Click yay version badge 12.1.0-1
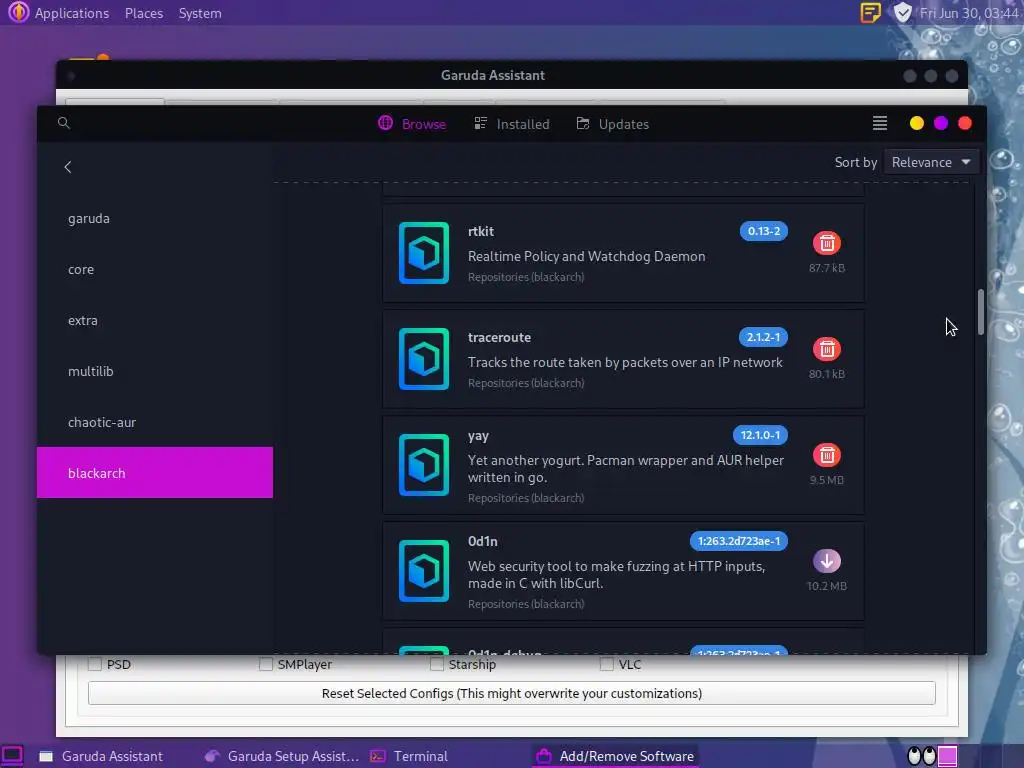This screenshot has height=768, width=1024. click(760, 435)
